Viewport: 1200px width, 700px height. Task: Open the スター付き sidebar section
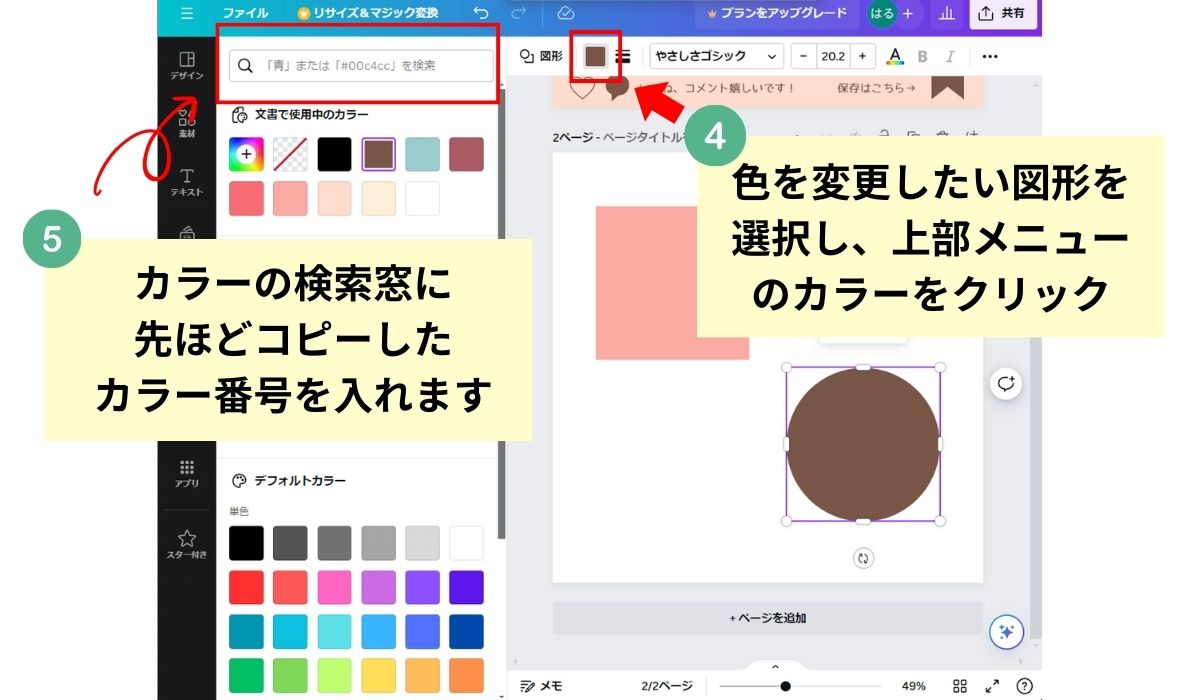pos(186,544)
